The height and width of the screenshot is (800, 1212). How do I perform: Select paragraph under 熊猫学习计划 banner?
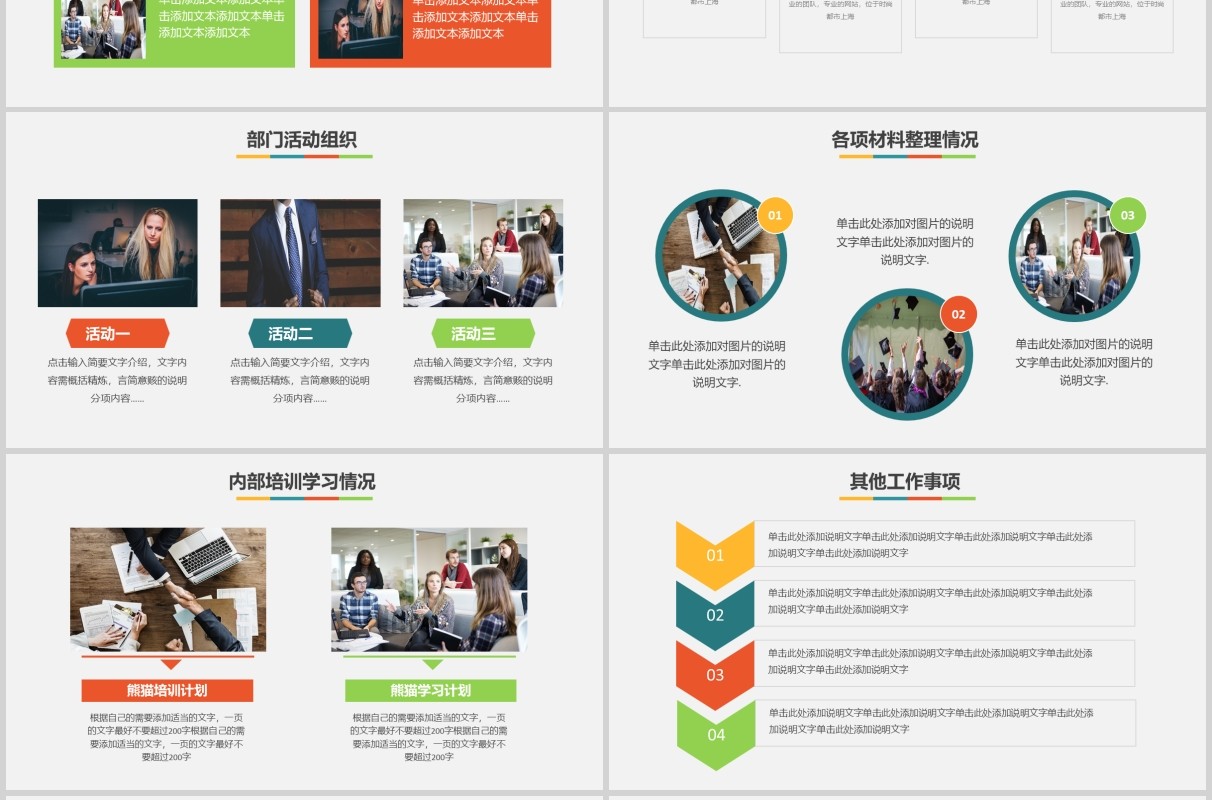tap(429, 737)
